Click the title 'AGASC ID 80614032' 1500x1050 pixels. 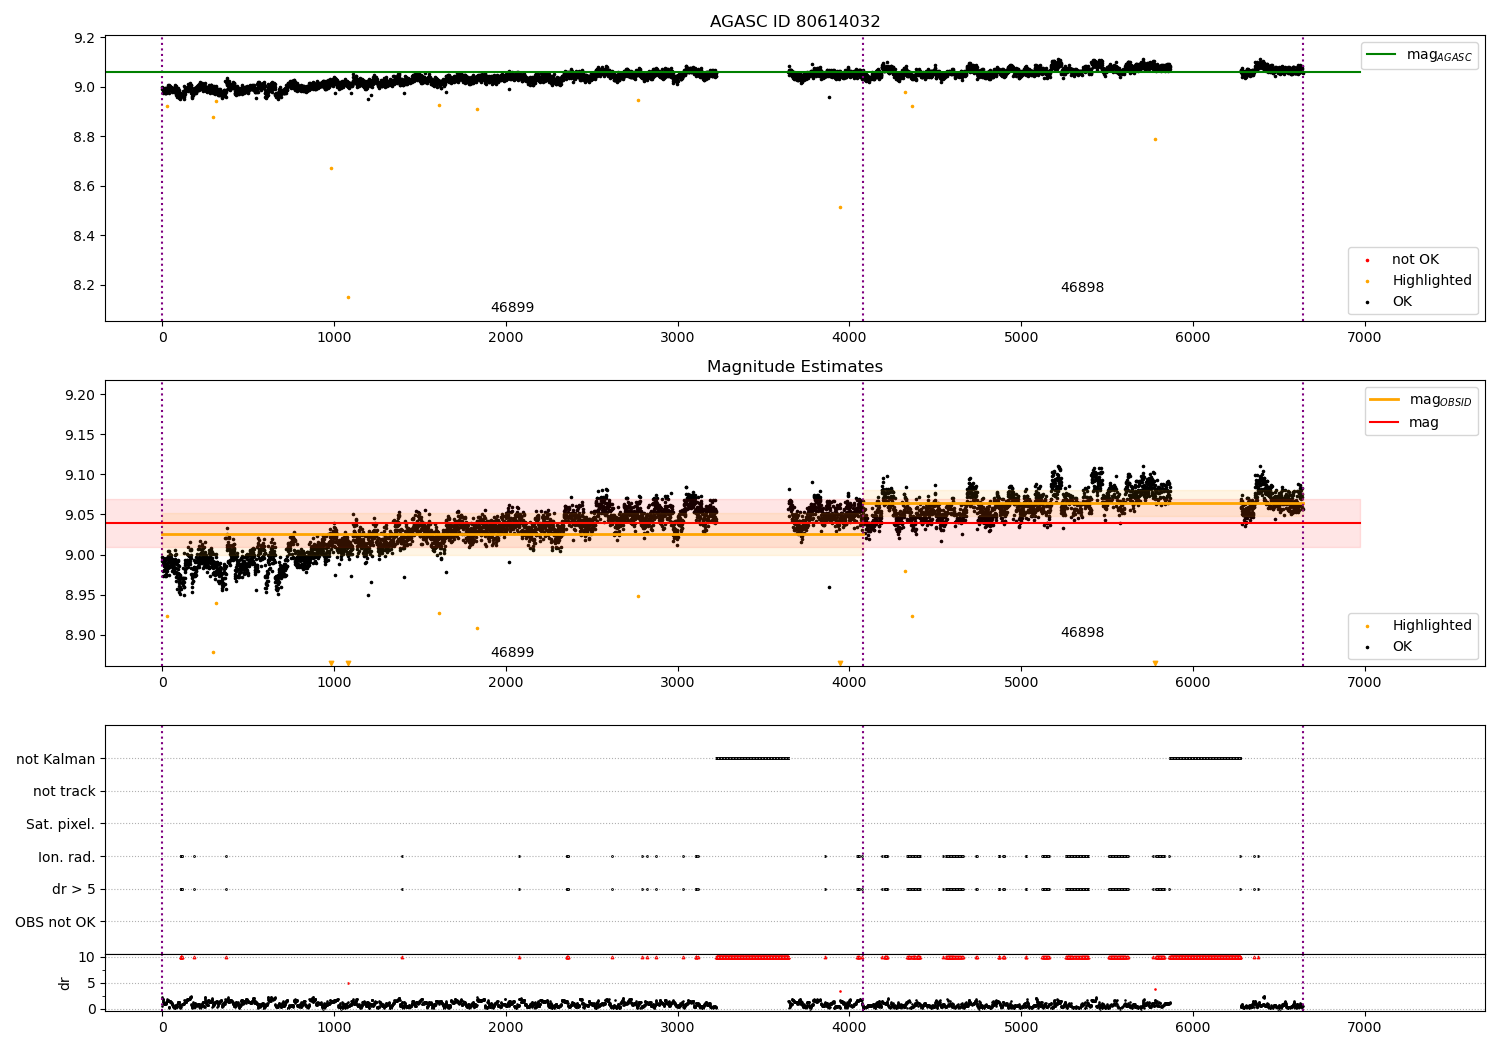coord(795,22)
